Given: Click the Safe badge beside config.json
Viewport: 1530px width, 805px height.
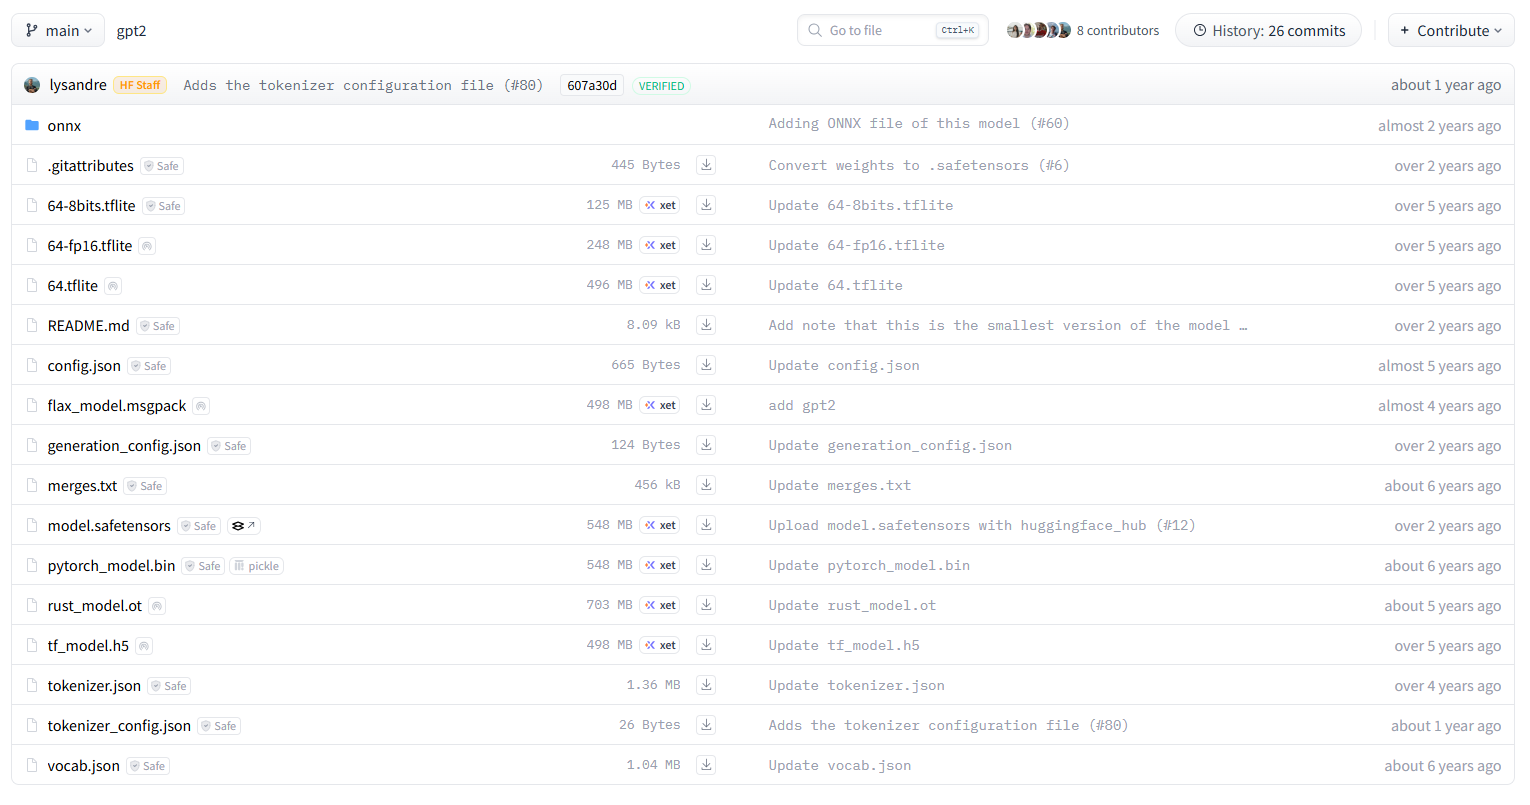Looking at the screenshot, I should [149, 366].
